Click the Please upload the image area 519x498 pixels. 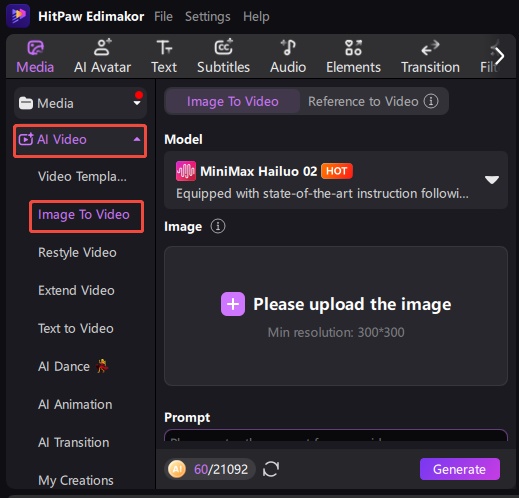tap(336, 316)
